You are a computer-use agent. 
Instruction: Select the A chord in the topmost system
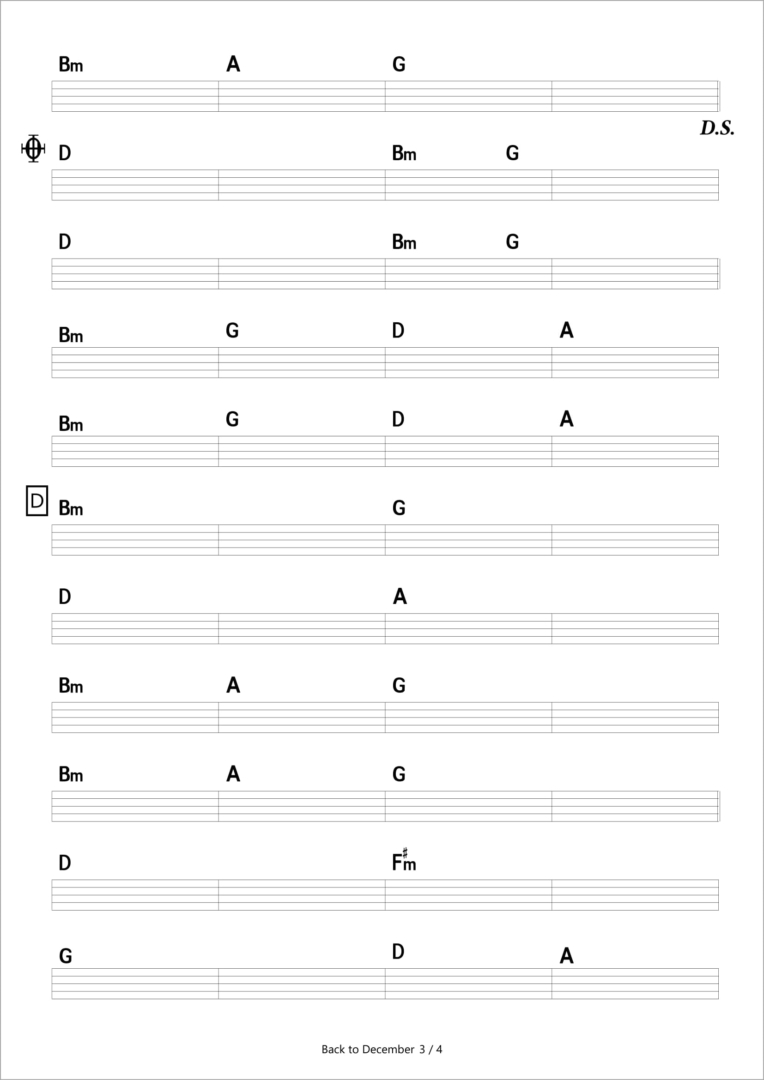(x=233, y=65)
